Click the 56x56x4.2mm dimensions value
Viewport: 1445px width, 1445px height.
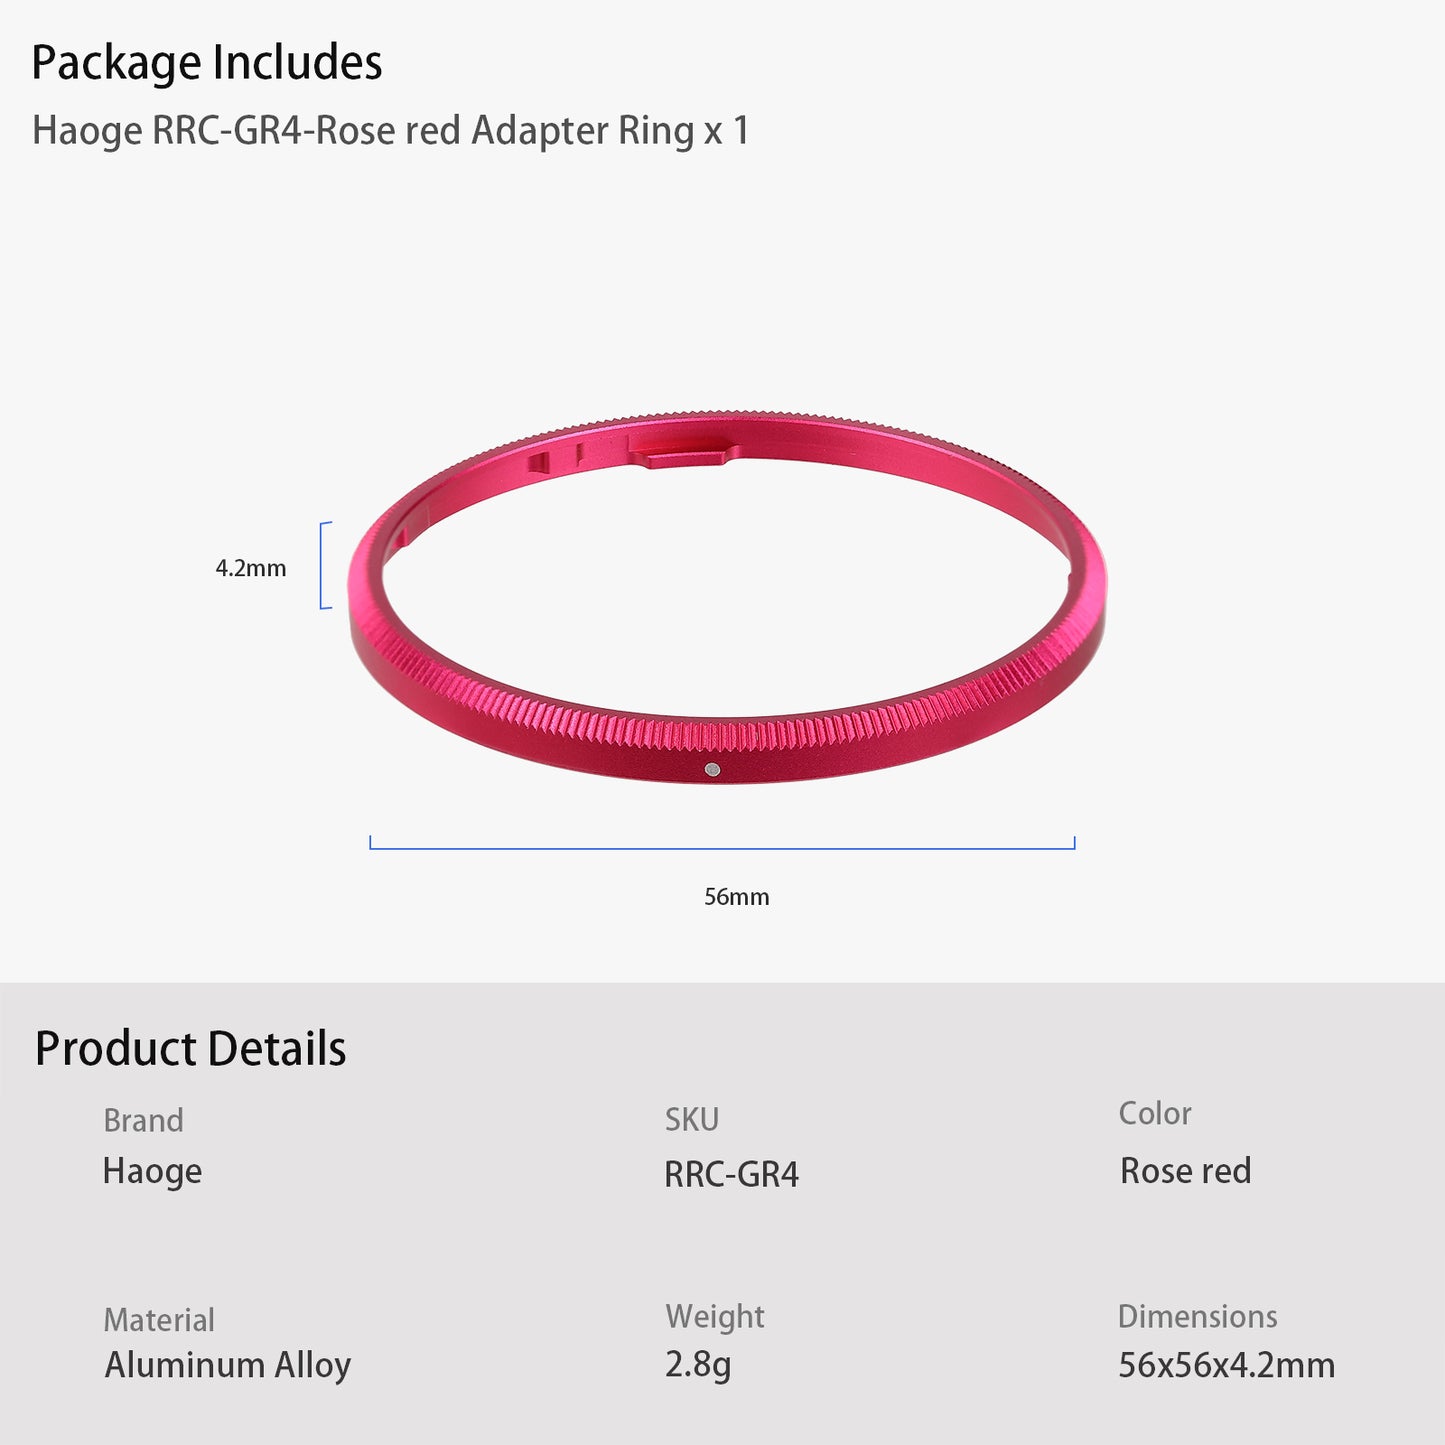[x=1226, y=1365]
